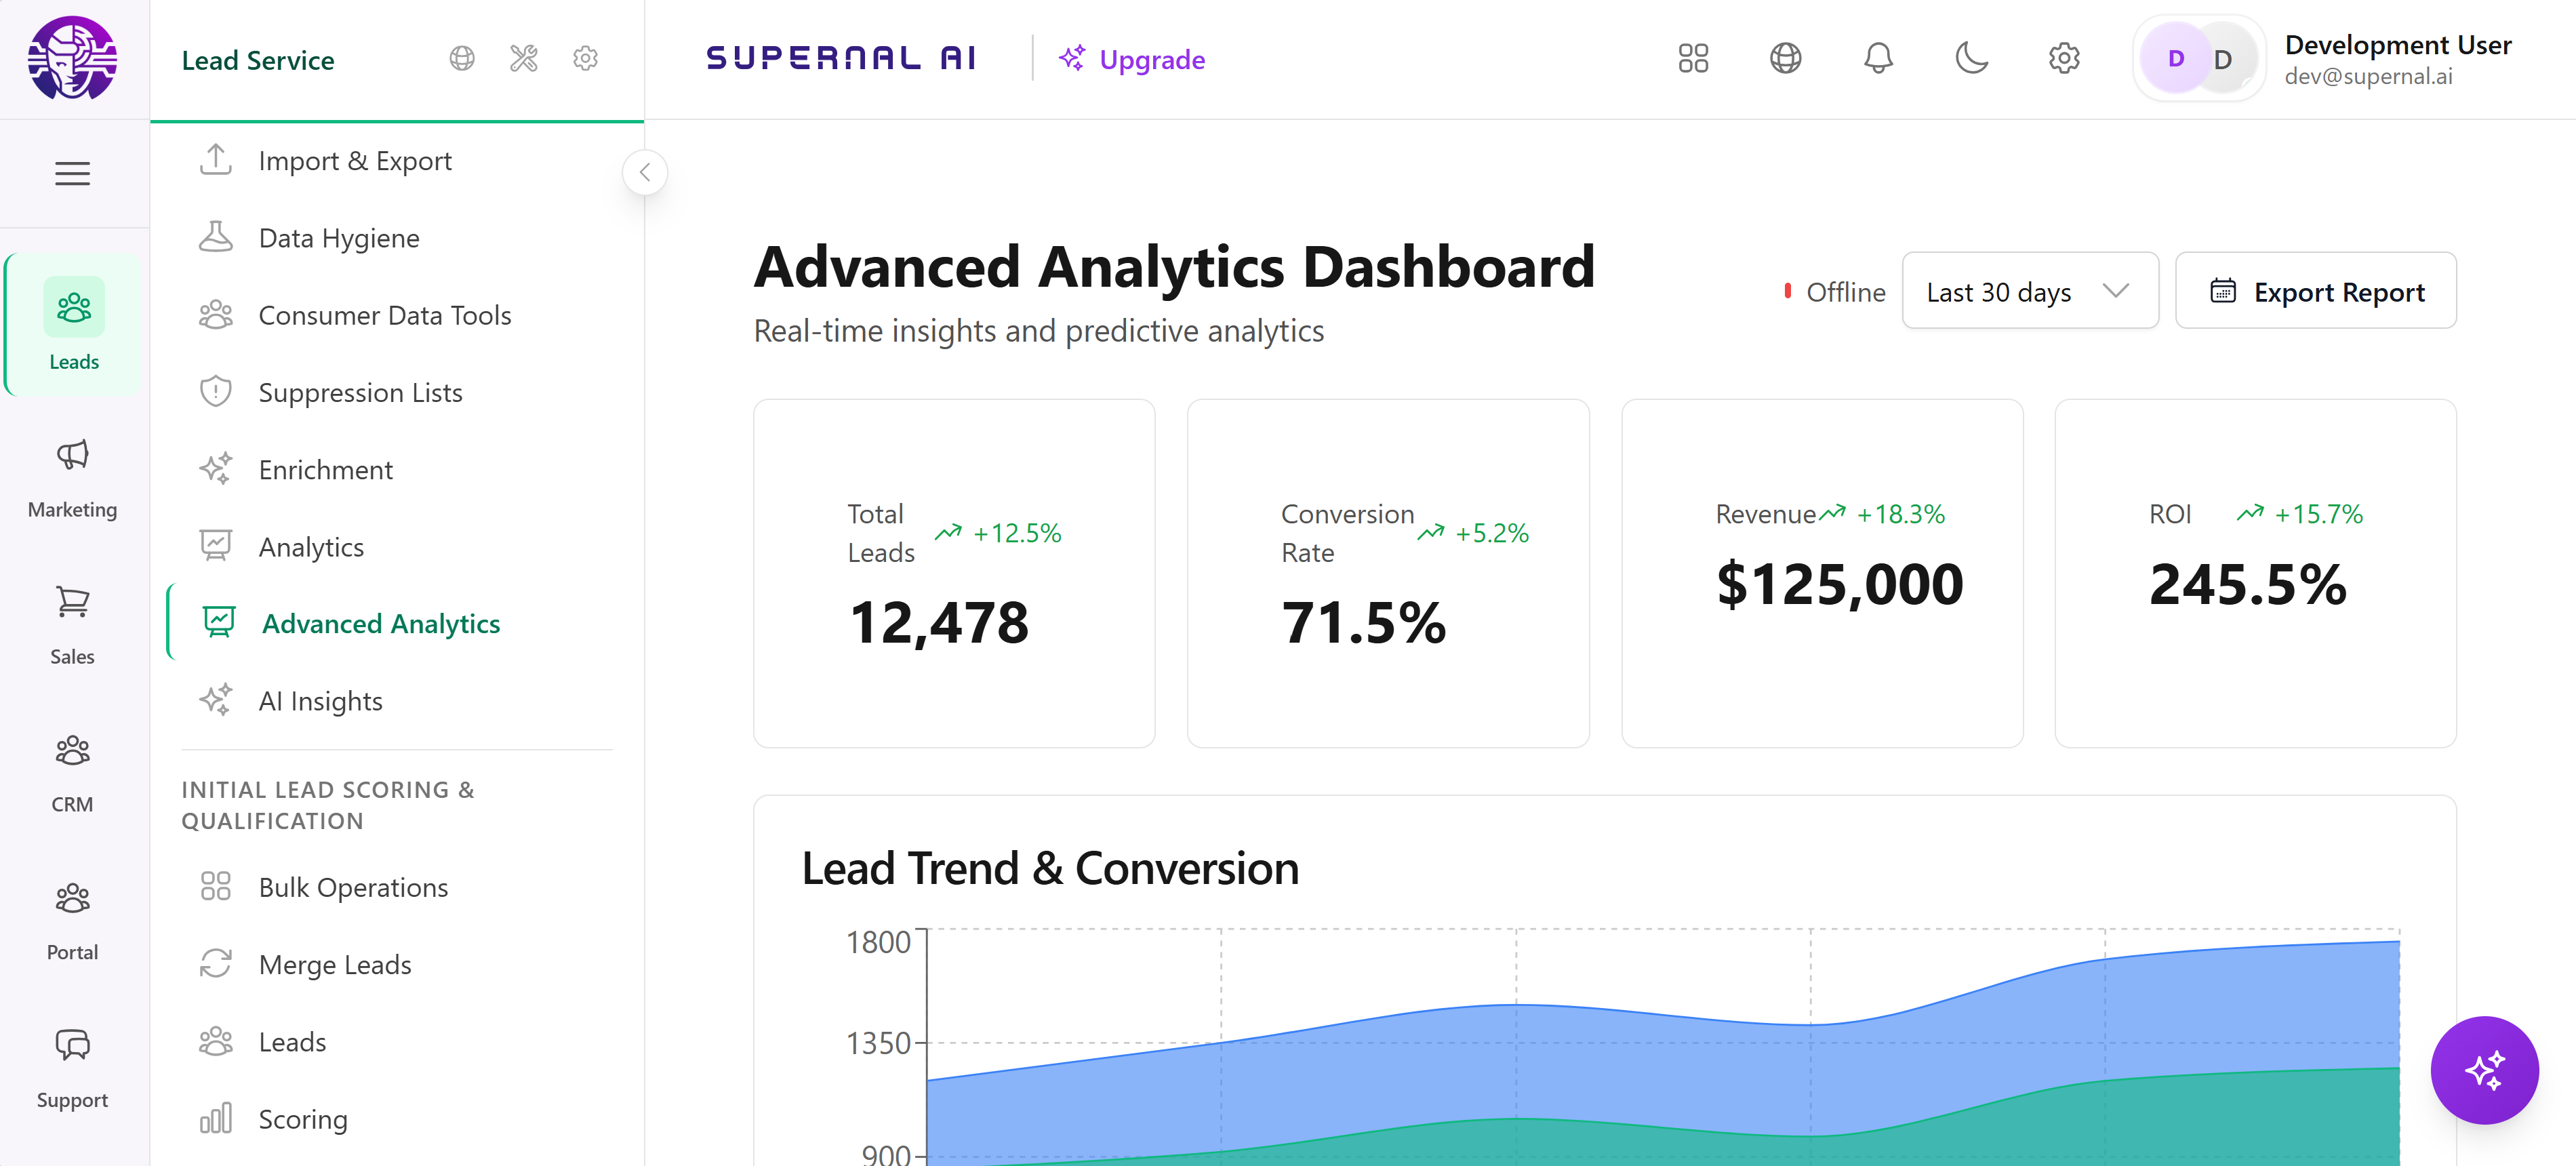Image resolution: width=2576 pixels, height=1166 pixels.
Task: Click tools icon next to Lead Service
Action: pos(524,58)
